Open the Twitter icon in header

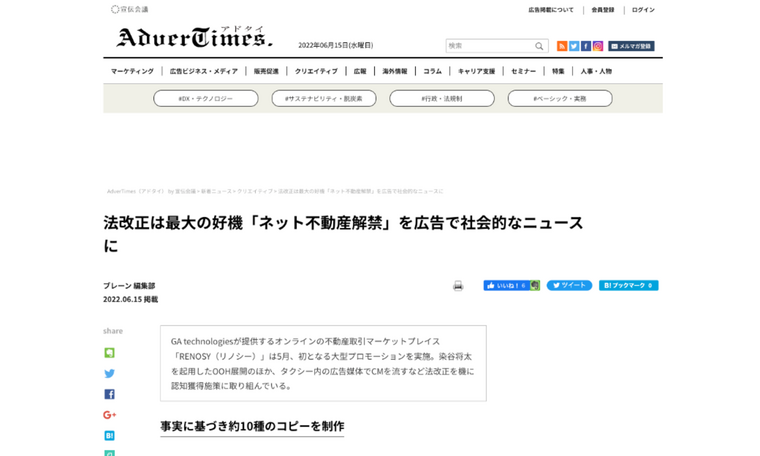click(x=574, y=46)
